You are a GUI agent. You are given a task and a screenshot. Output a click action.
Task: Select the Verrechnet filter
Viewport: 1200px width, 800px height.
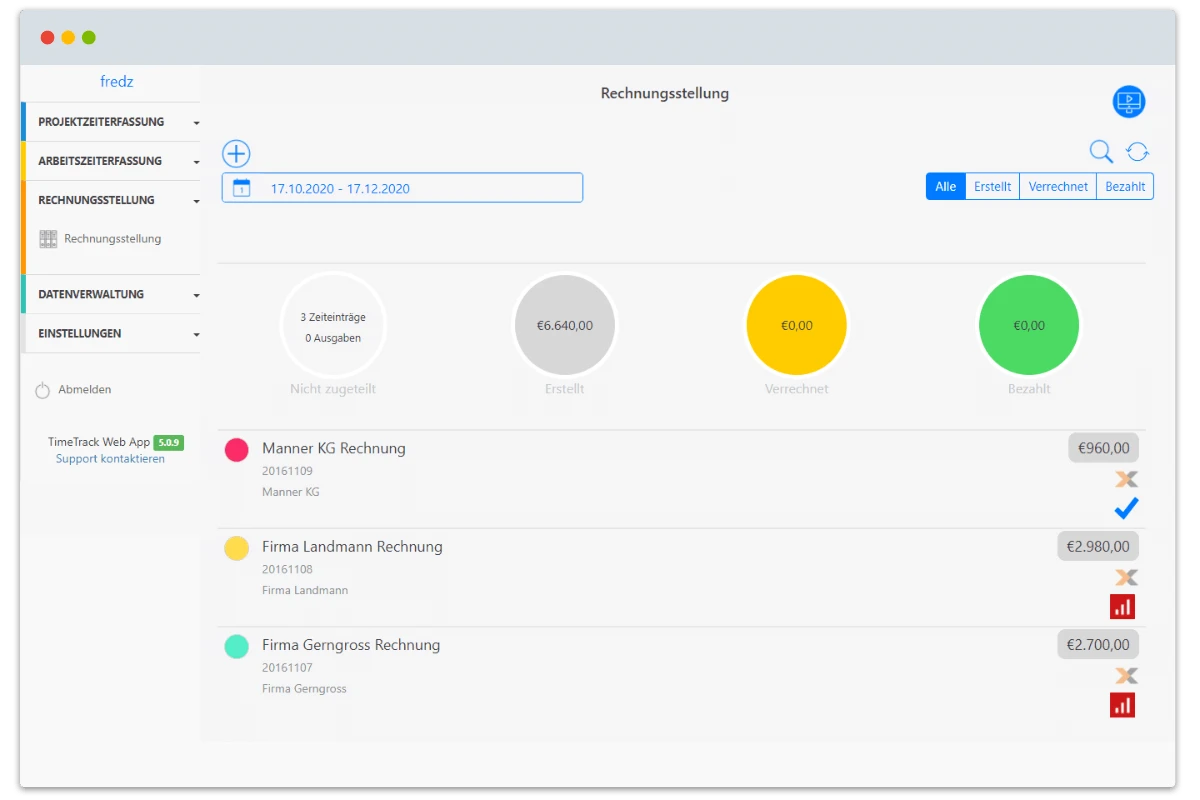(x=1058, y=186)
